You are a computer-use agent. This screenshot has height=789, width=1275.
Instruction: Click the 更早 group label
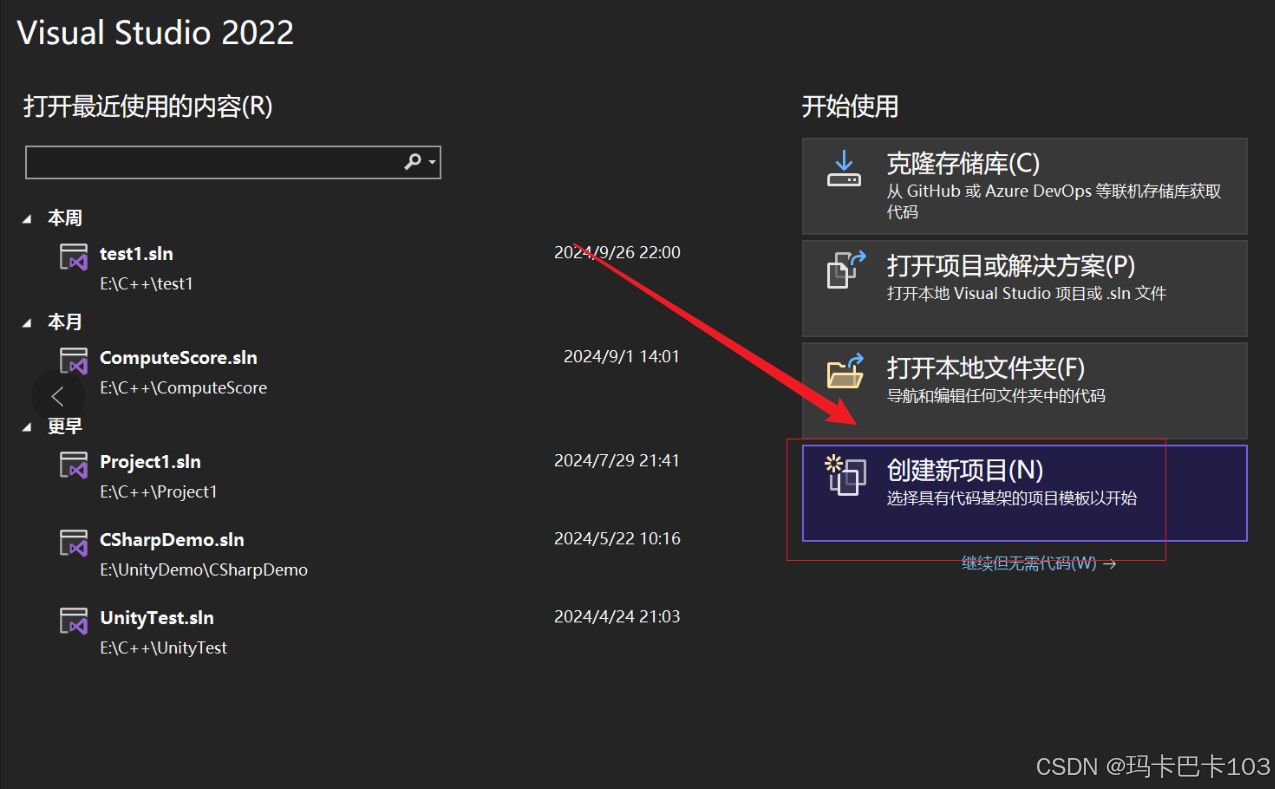(x=65, y=427)
